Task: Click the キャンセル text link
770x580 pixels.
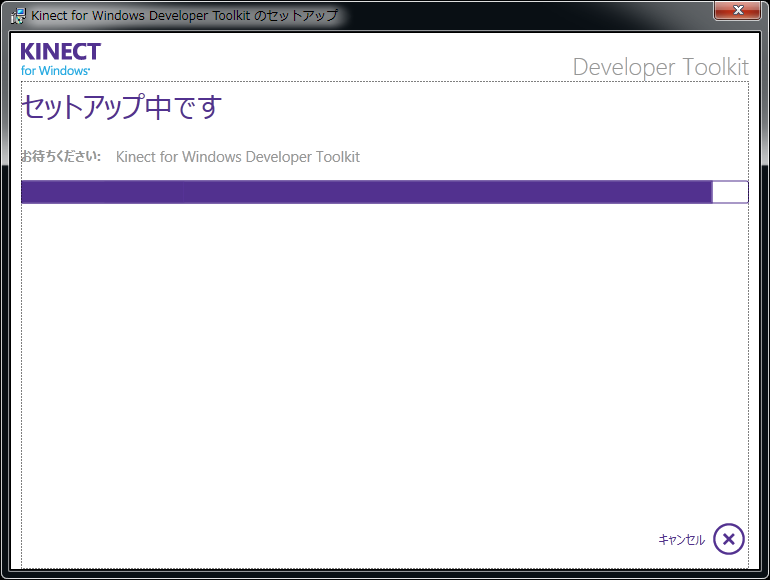Action: [x=681, y=540]
